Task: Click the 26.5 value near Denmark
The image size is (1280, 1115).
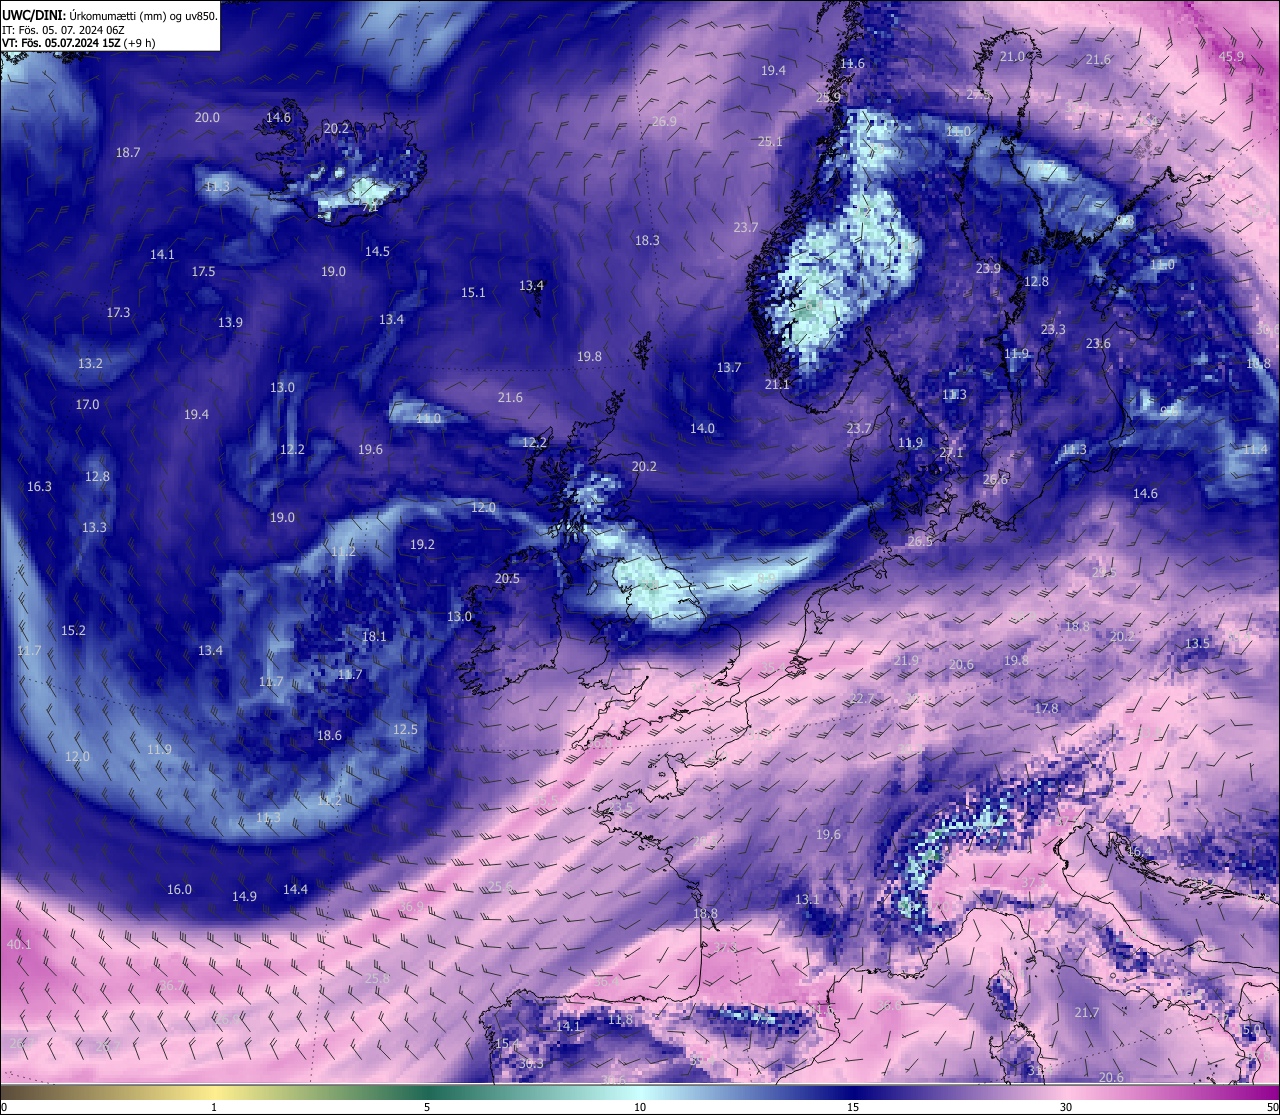Action: [x=920, y=542]
